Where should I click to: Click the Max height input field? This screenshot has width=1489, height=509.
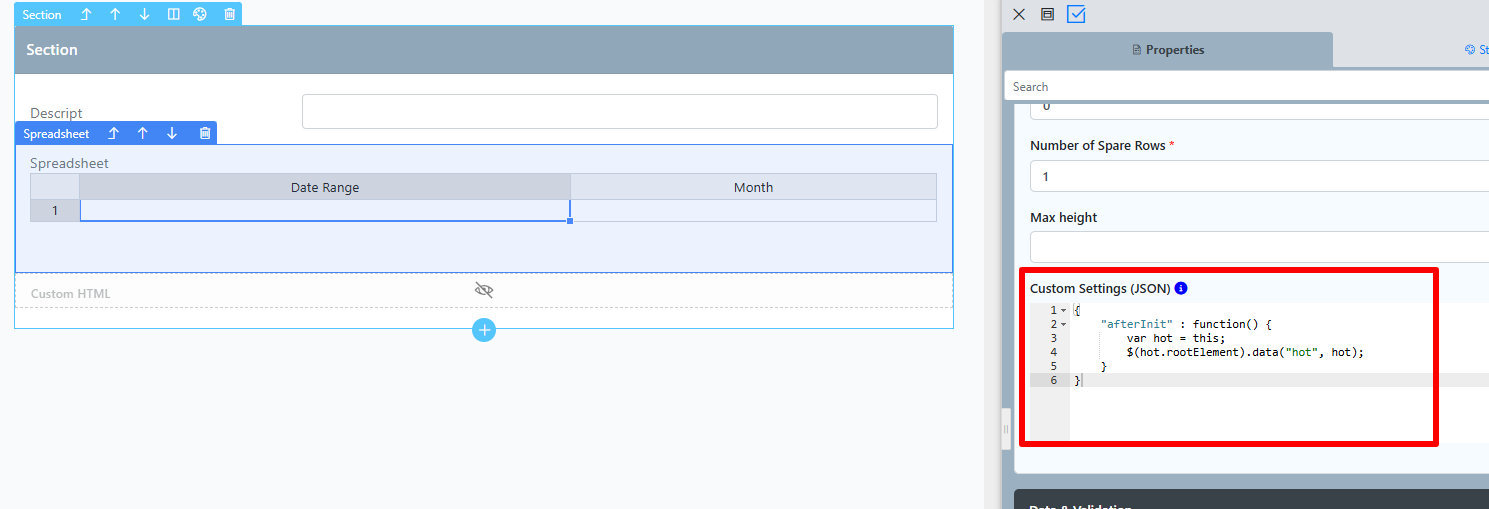click(1259, 247)
